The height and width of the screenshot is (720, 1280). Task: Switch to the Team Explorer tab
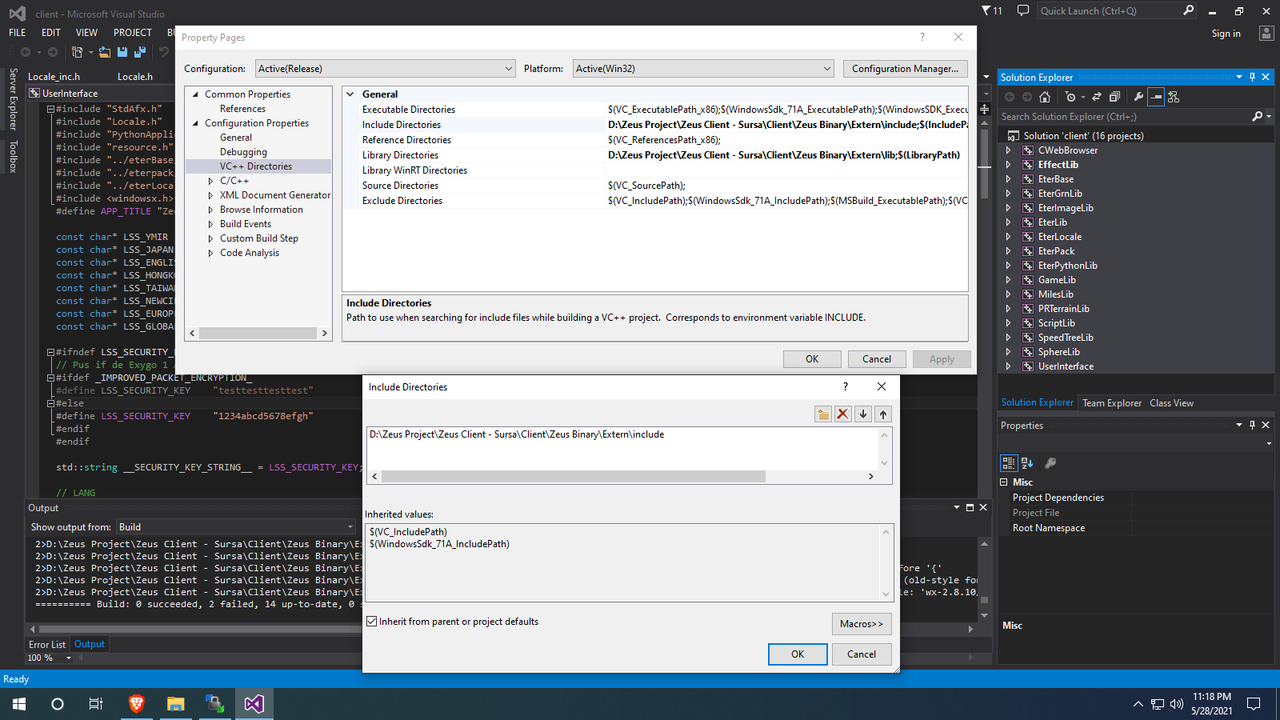click(1111, 403)
